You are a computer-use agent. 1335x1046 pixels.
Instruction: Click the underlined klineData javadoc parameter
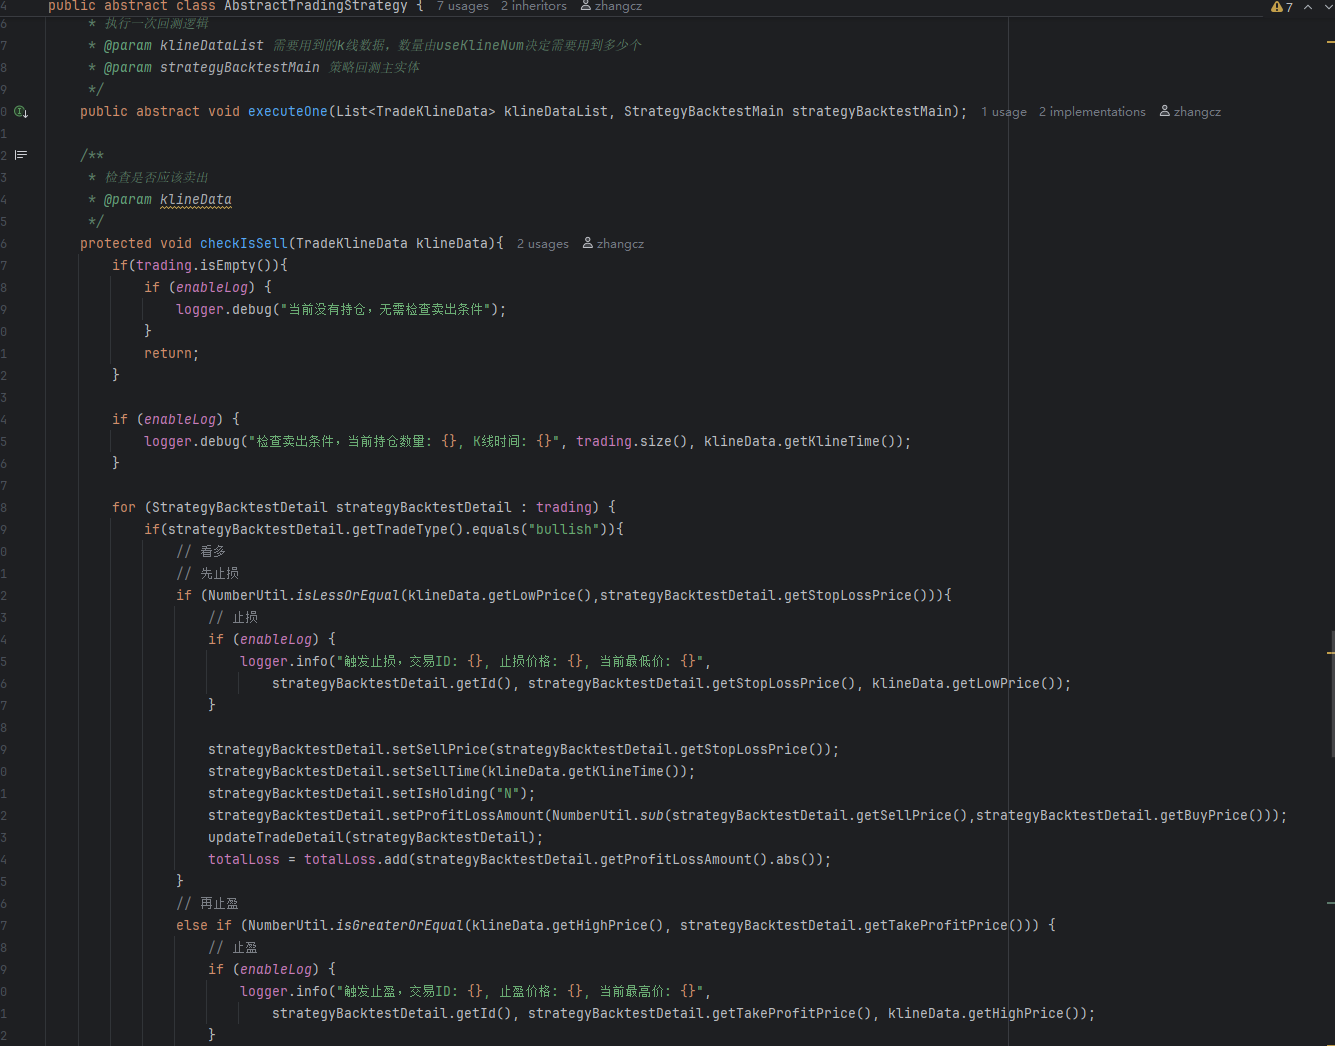(x=195, y=200)
